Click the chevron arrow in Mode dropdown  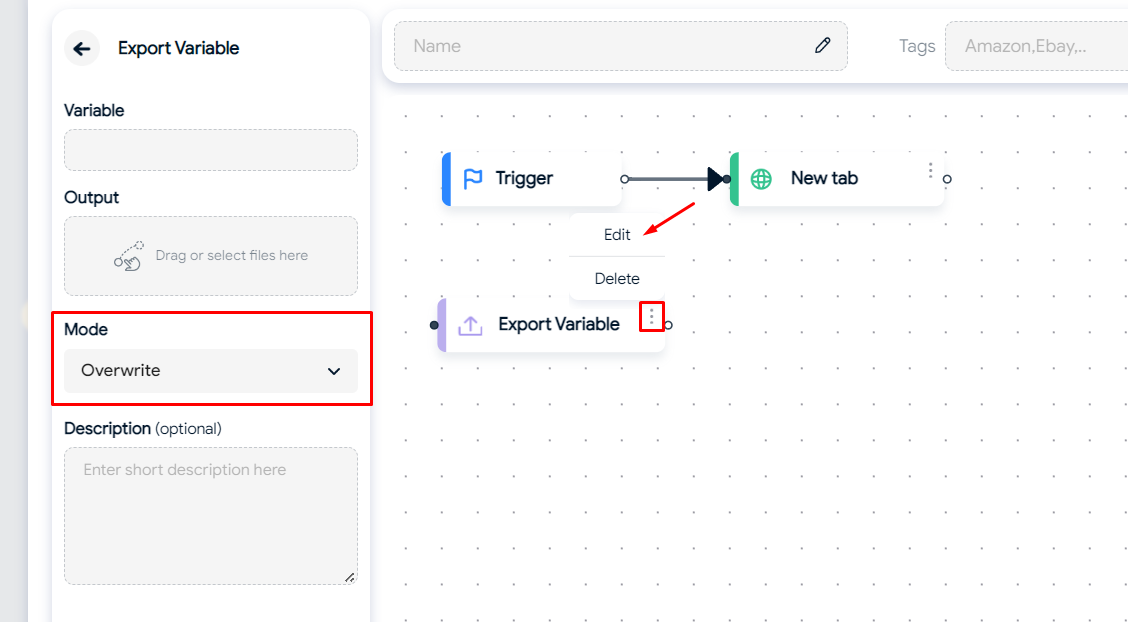point(334,371)
